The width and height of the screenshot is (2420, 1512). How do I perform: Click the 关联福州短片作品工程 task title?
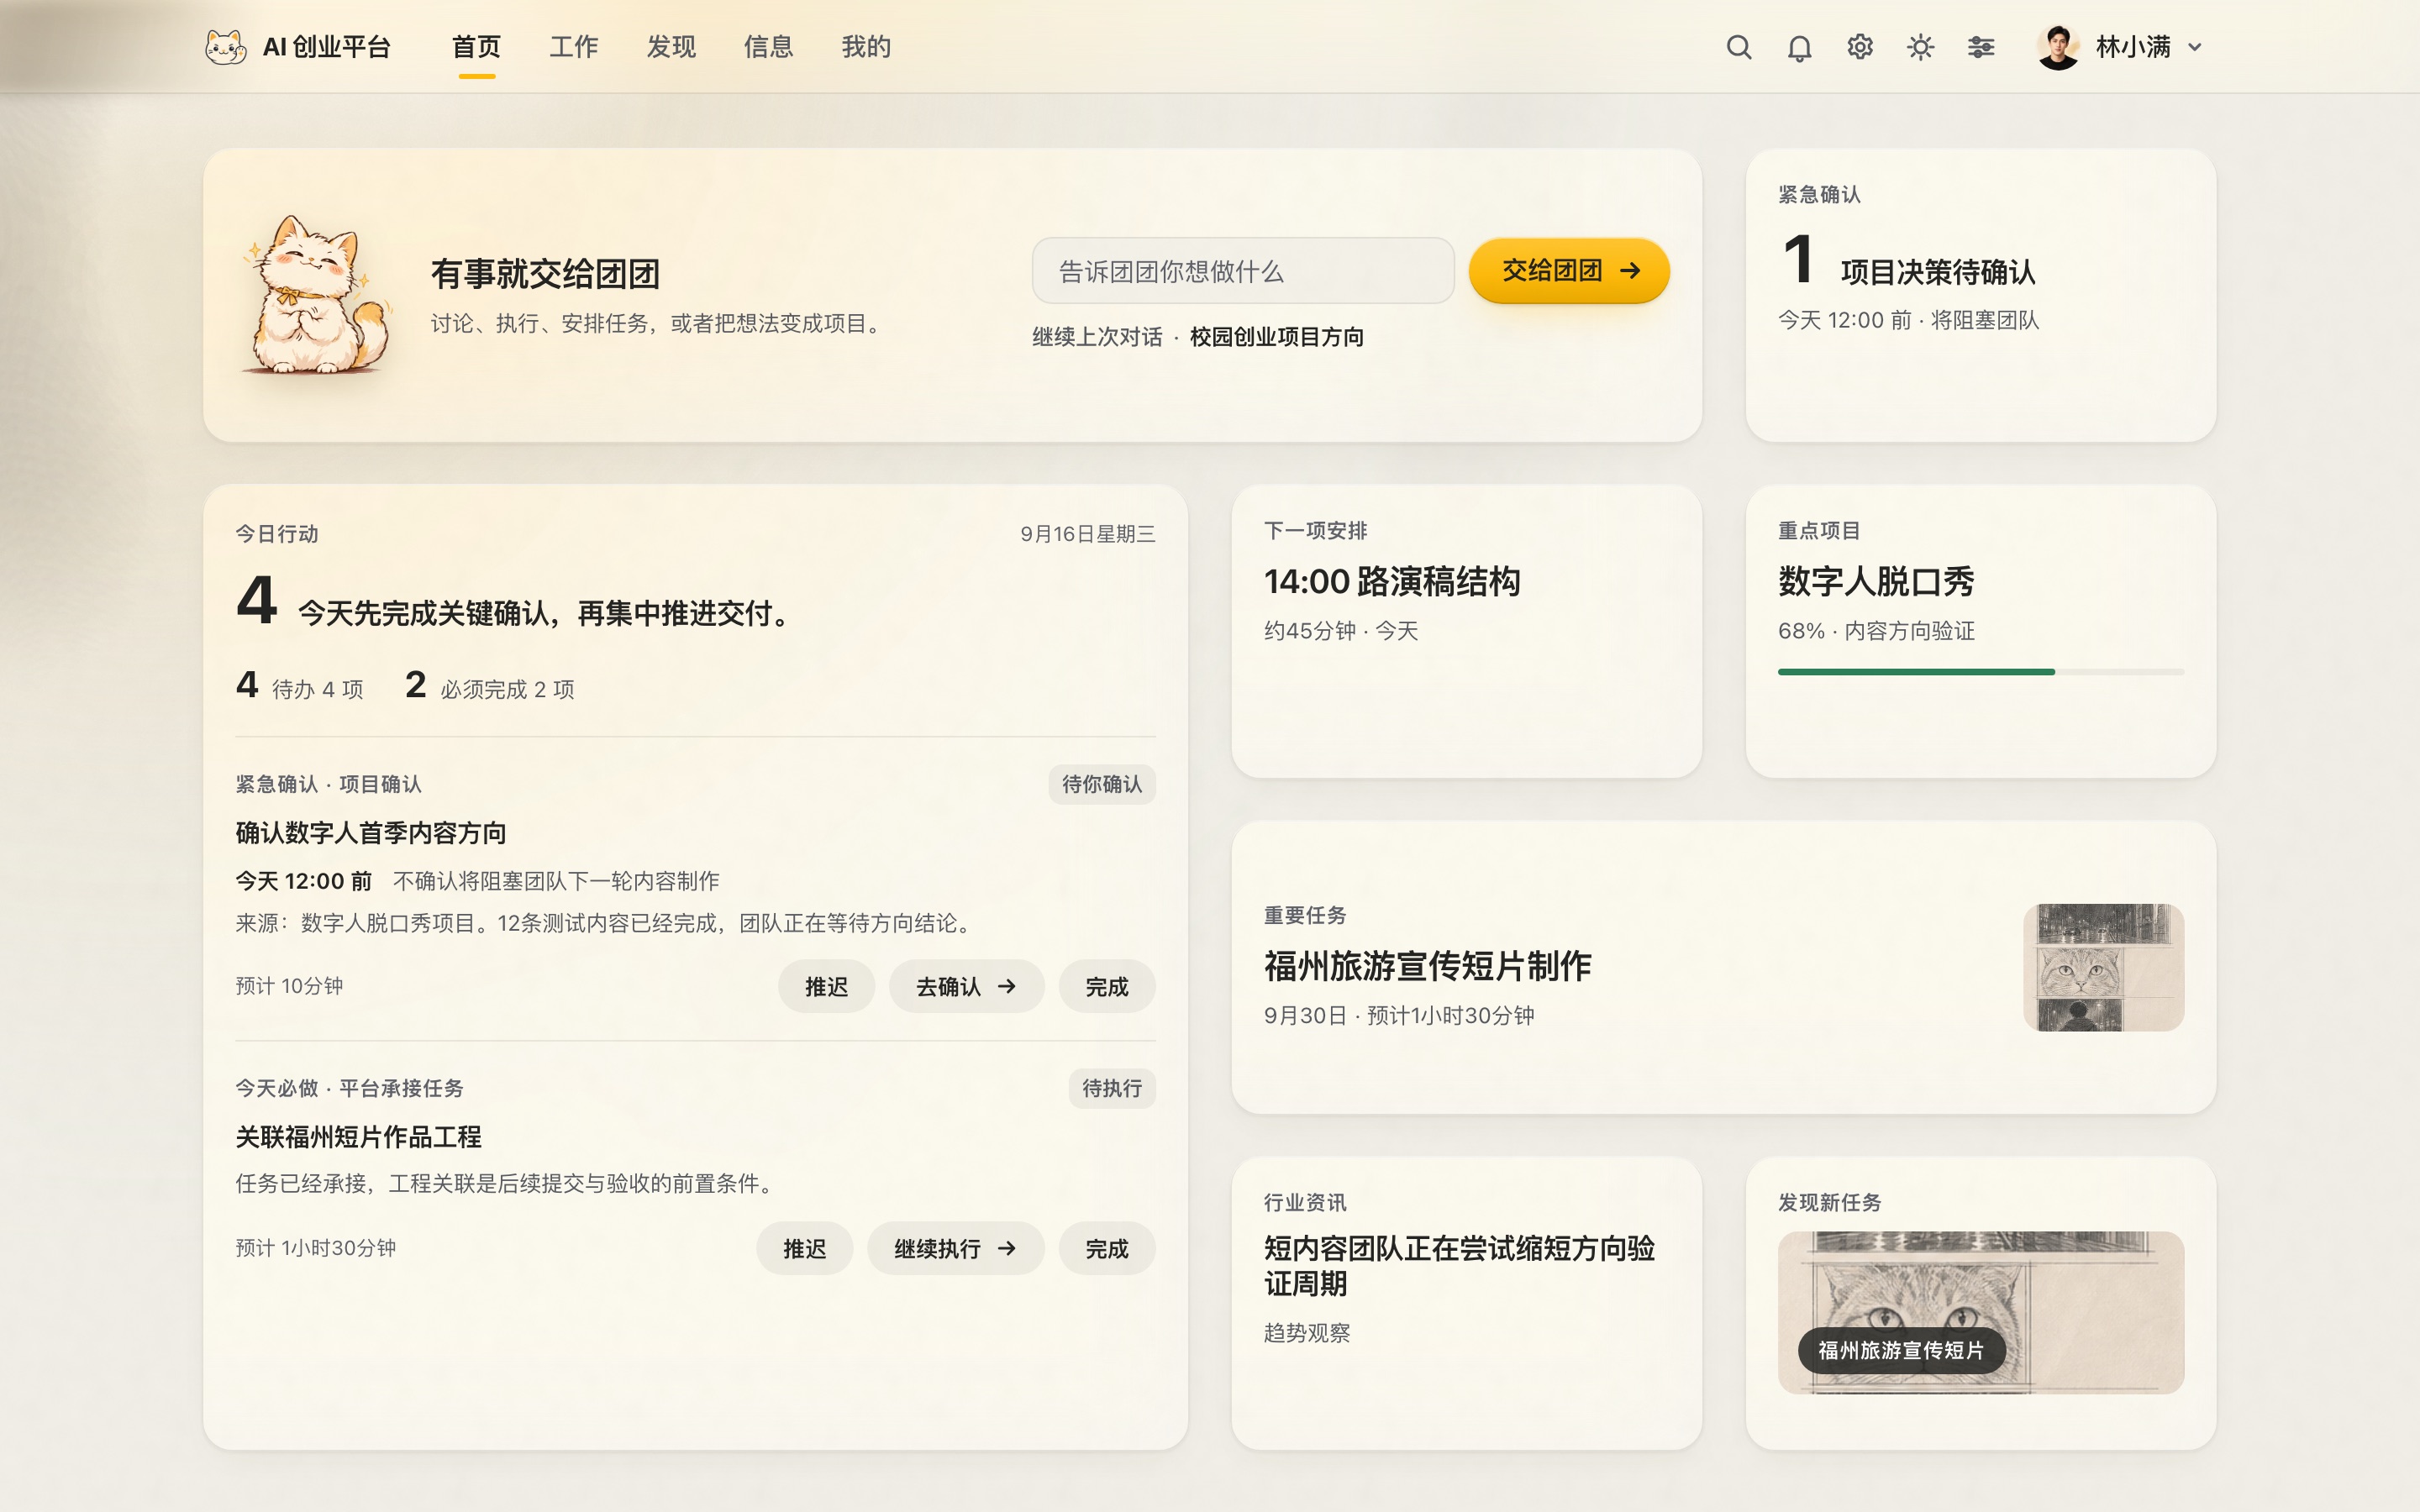point(358,1137)
